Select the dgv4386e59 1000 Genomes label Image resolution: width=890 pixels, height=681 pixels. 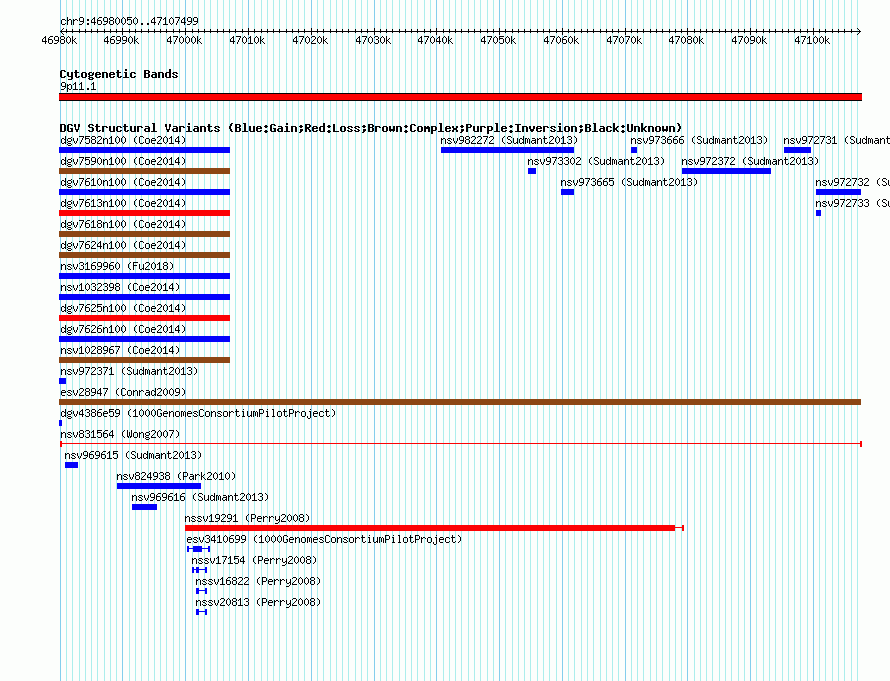pos(198,413)
